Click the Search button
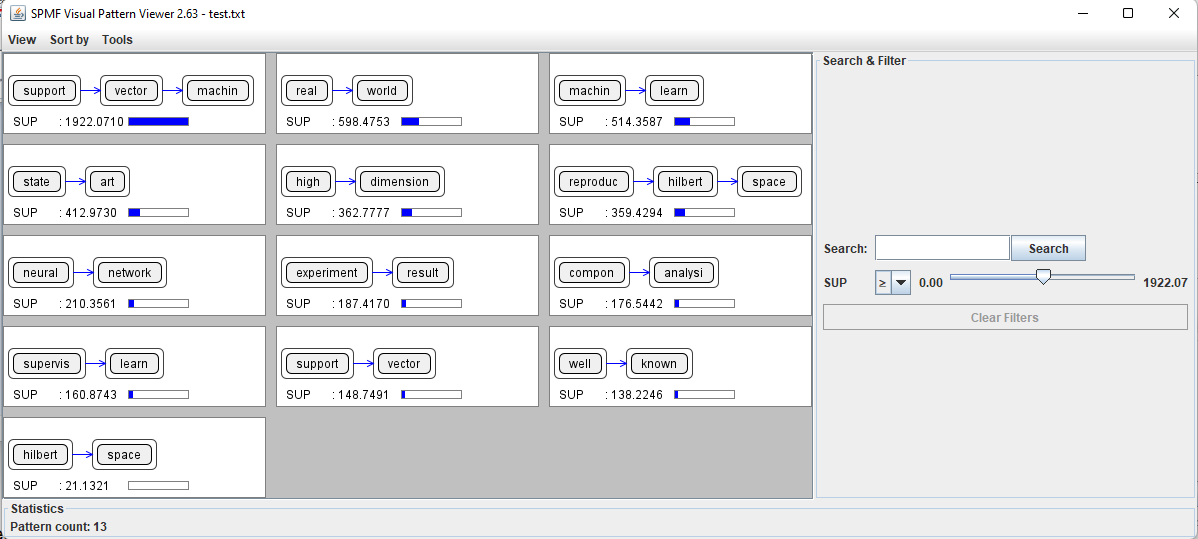The width and height of the screenshot is (1198, 539). click(x=1048, y=248)
